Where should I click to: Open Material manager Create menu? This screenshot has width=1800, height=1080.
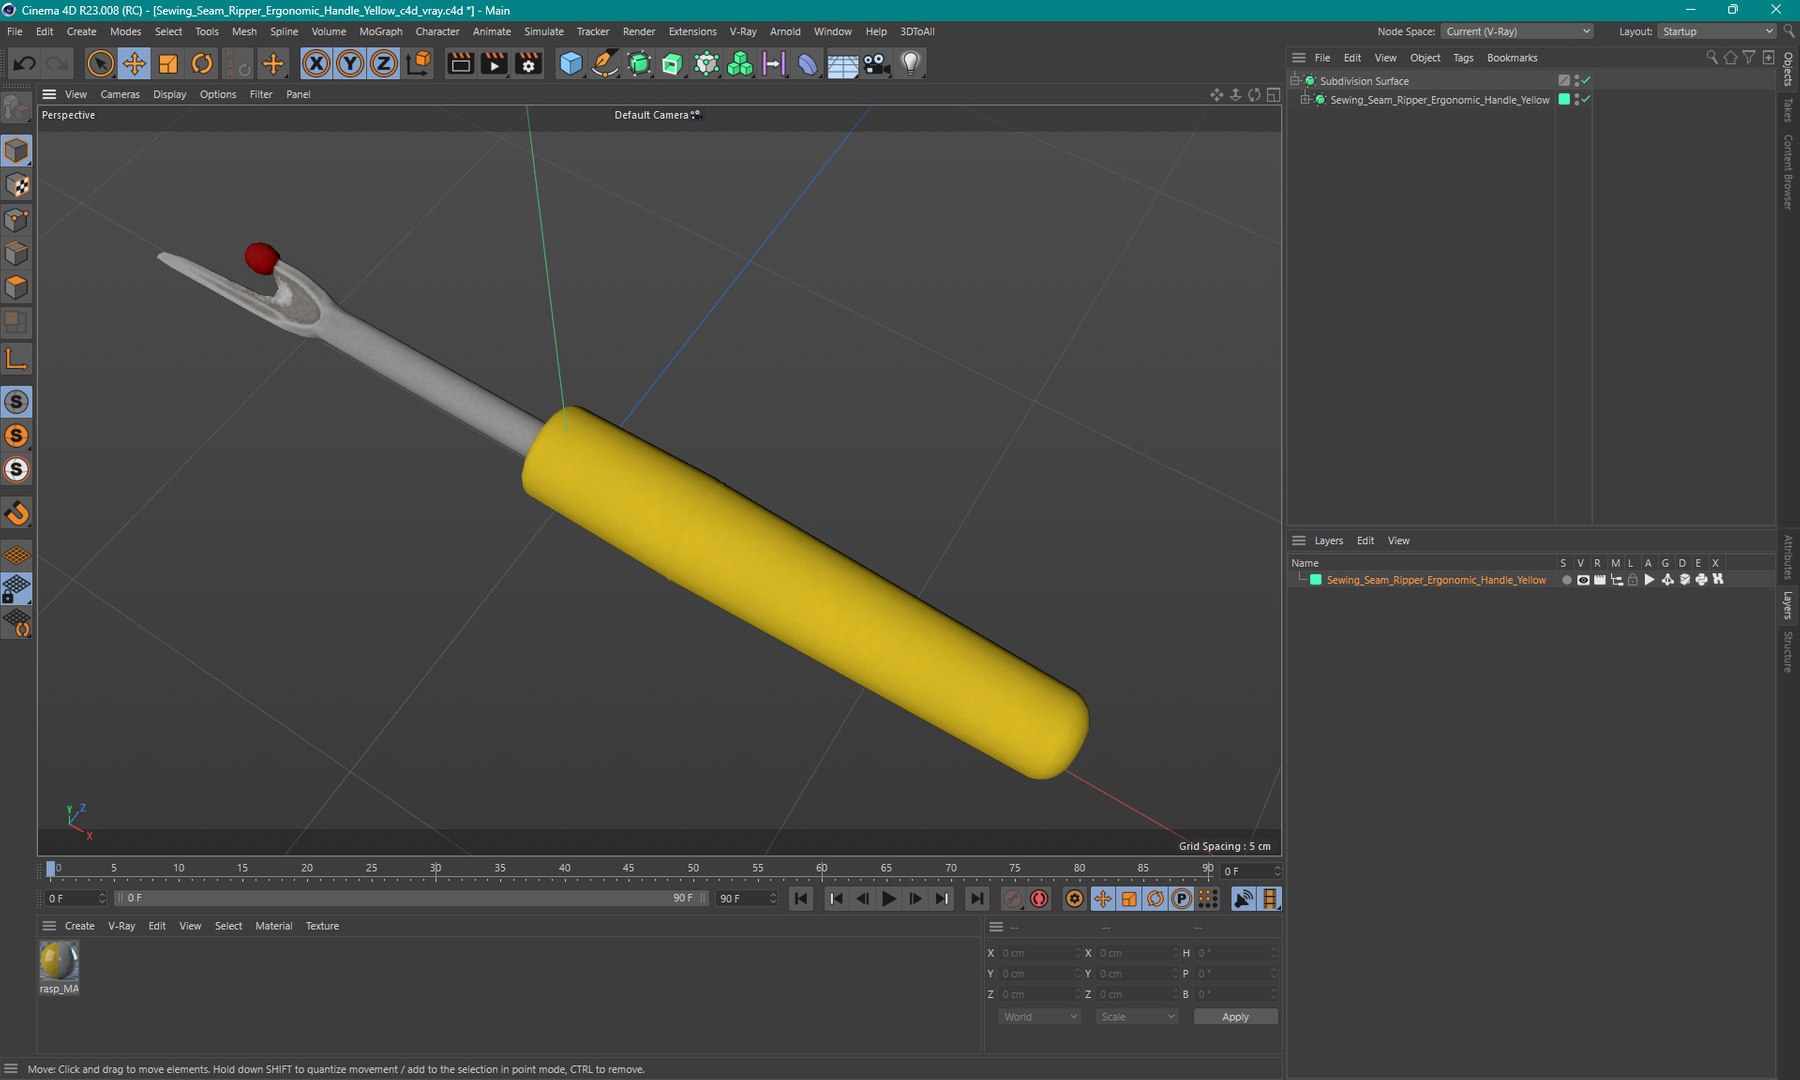click(x=80, y=926)
